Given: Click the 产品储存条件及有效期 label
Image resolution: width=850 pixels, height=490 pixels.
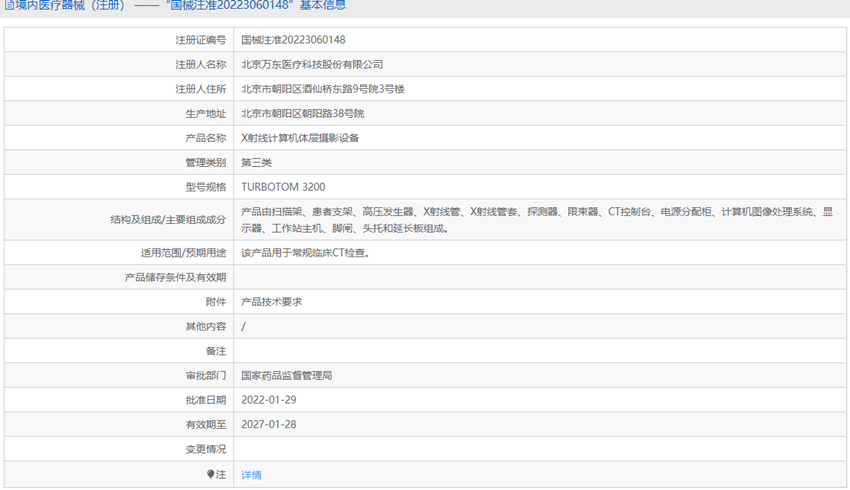Looking at the screenshot, I should tap(175, 278).
